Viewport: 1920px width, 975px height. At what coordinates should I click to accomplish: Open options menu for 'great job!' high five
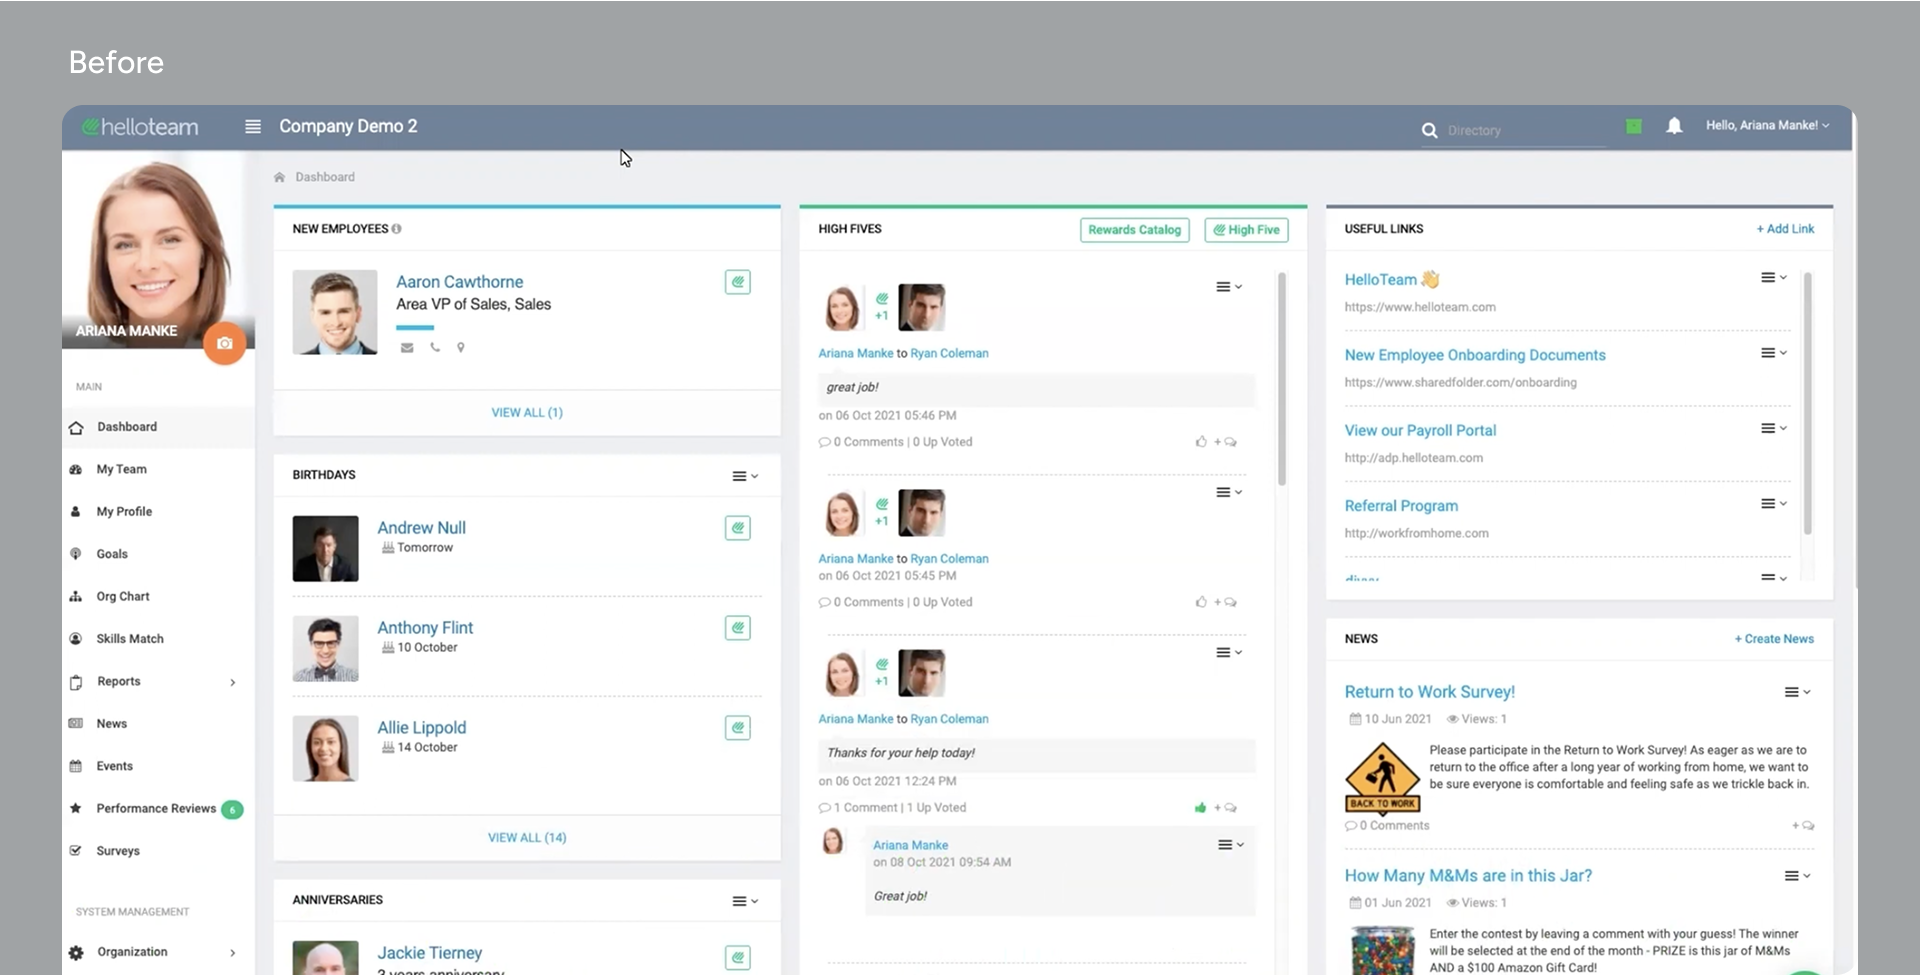1229,287
